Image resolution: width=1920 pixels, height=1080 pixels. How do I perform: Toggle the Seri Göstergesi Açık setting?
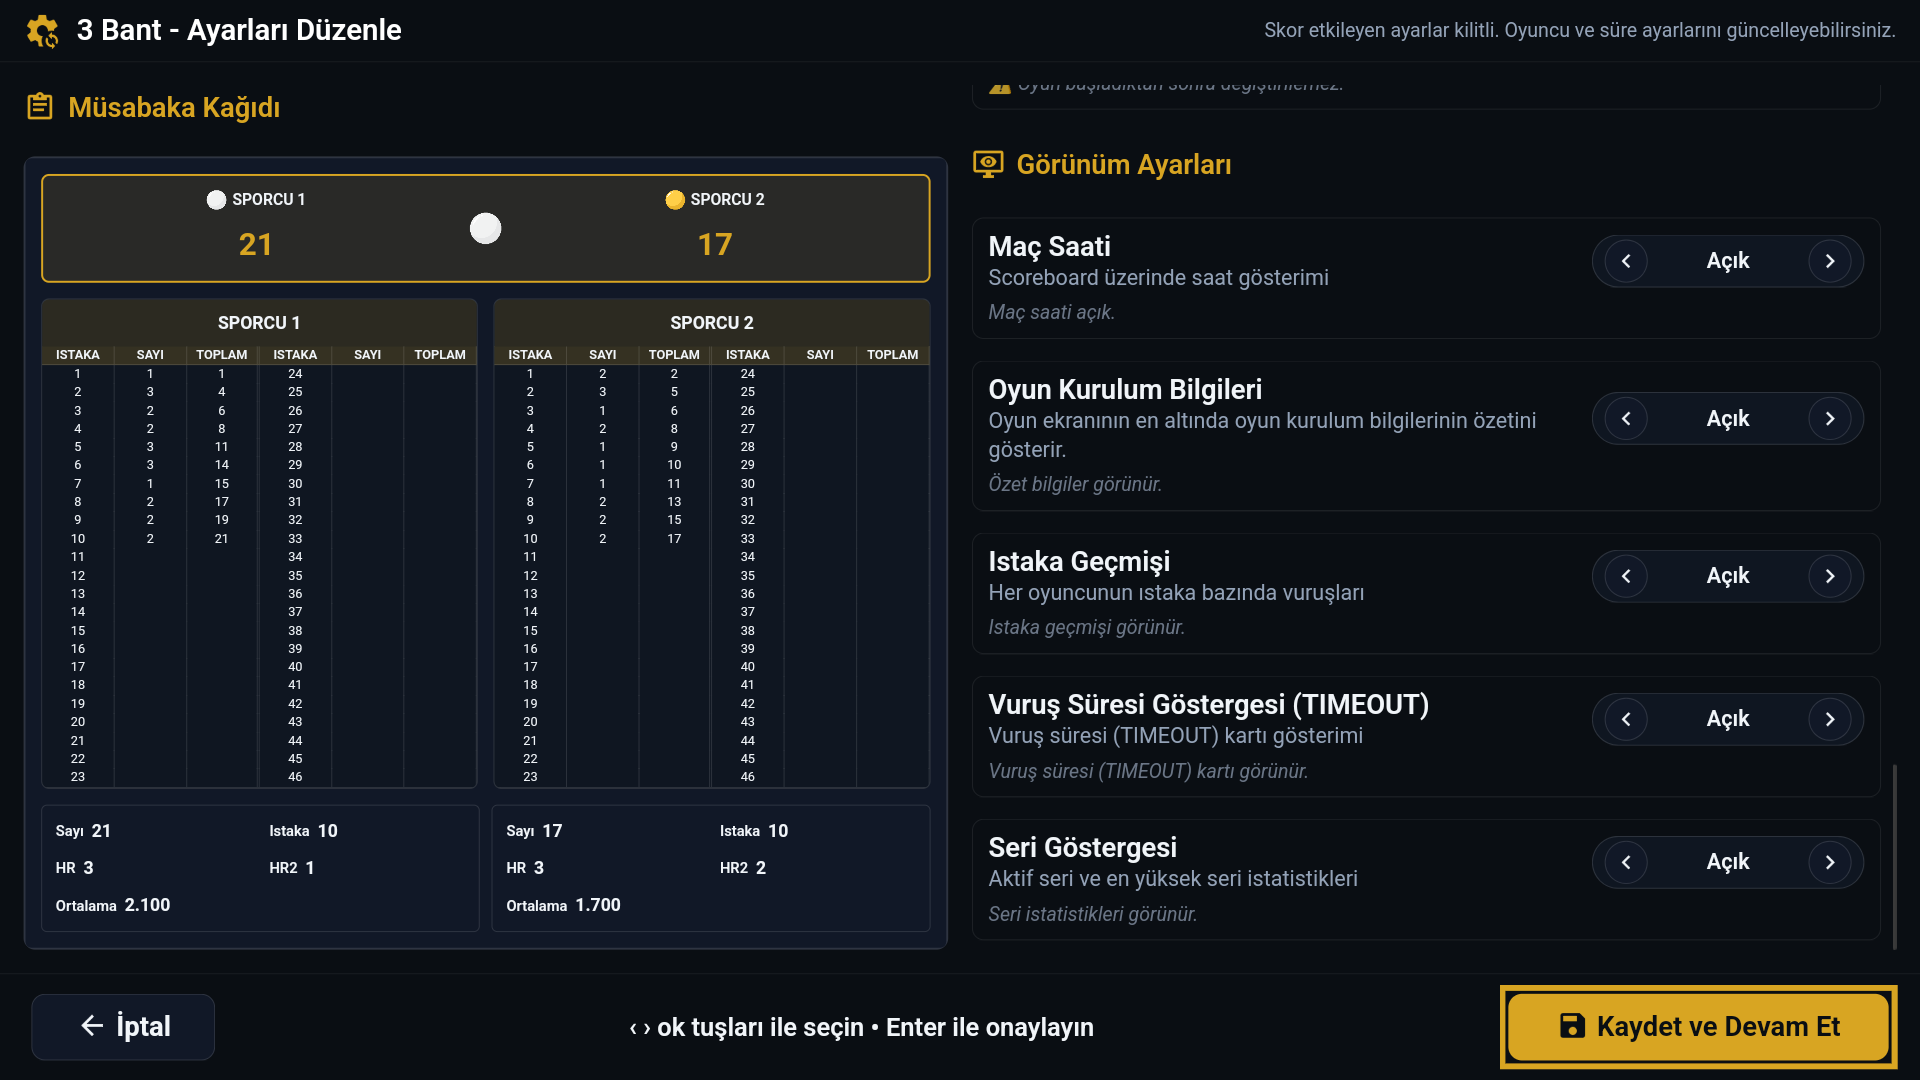(x=1728, y=861)
